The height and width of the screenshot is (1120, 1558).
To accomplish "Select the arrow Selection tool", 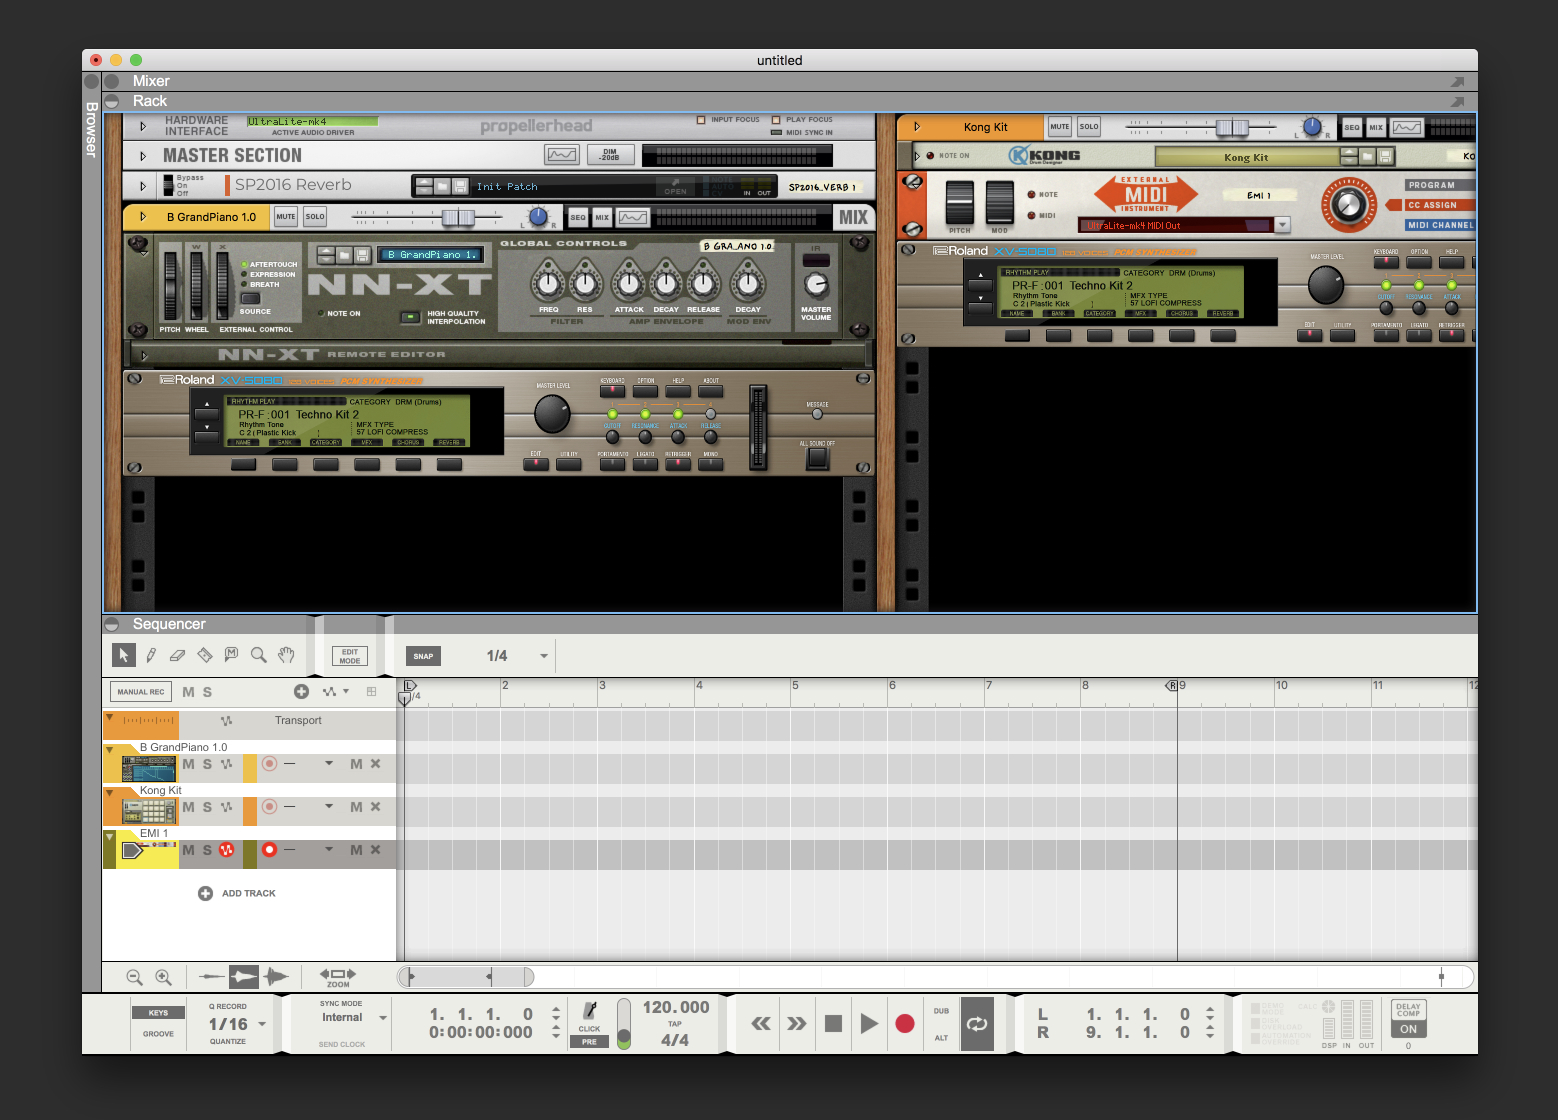I will (x=124, y=655).
